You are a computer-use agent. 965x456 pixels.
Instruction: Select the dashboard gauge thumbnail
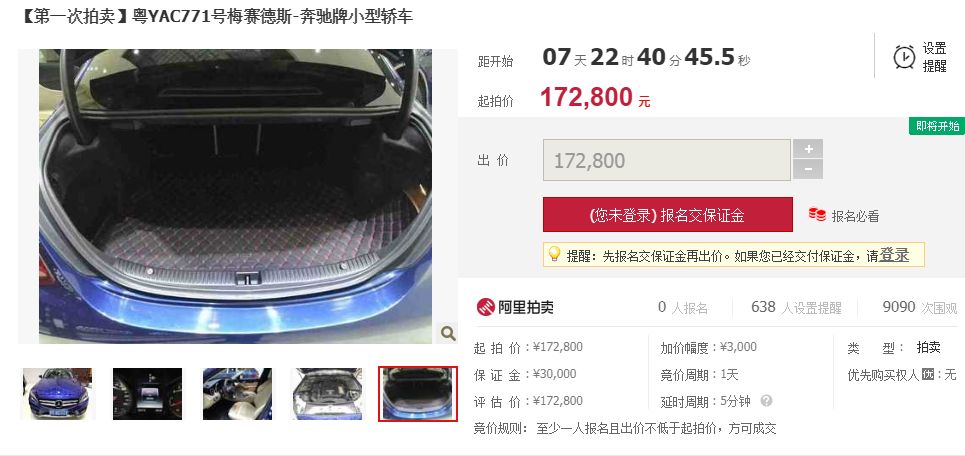(x=148, y=394)
